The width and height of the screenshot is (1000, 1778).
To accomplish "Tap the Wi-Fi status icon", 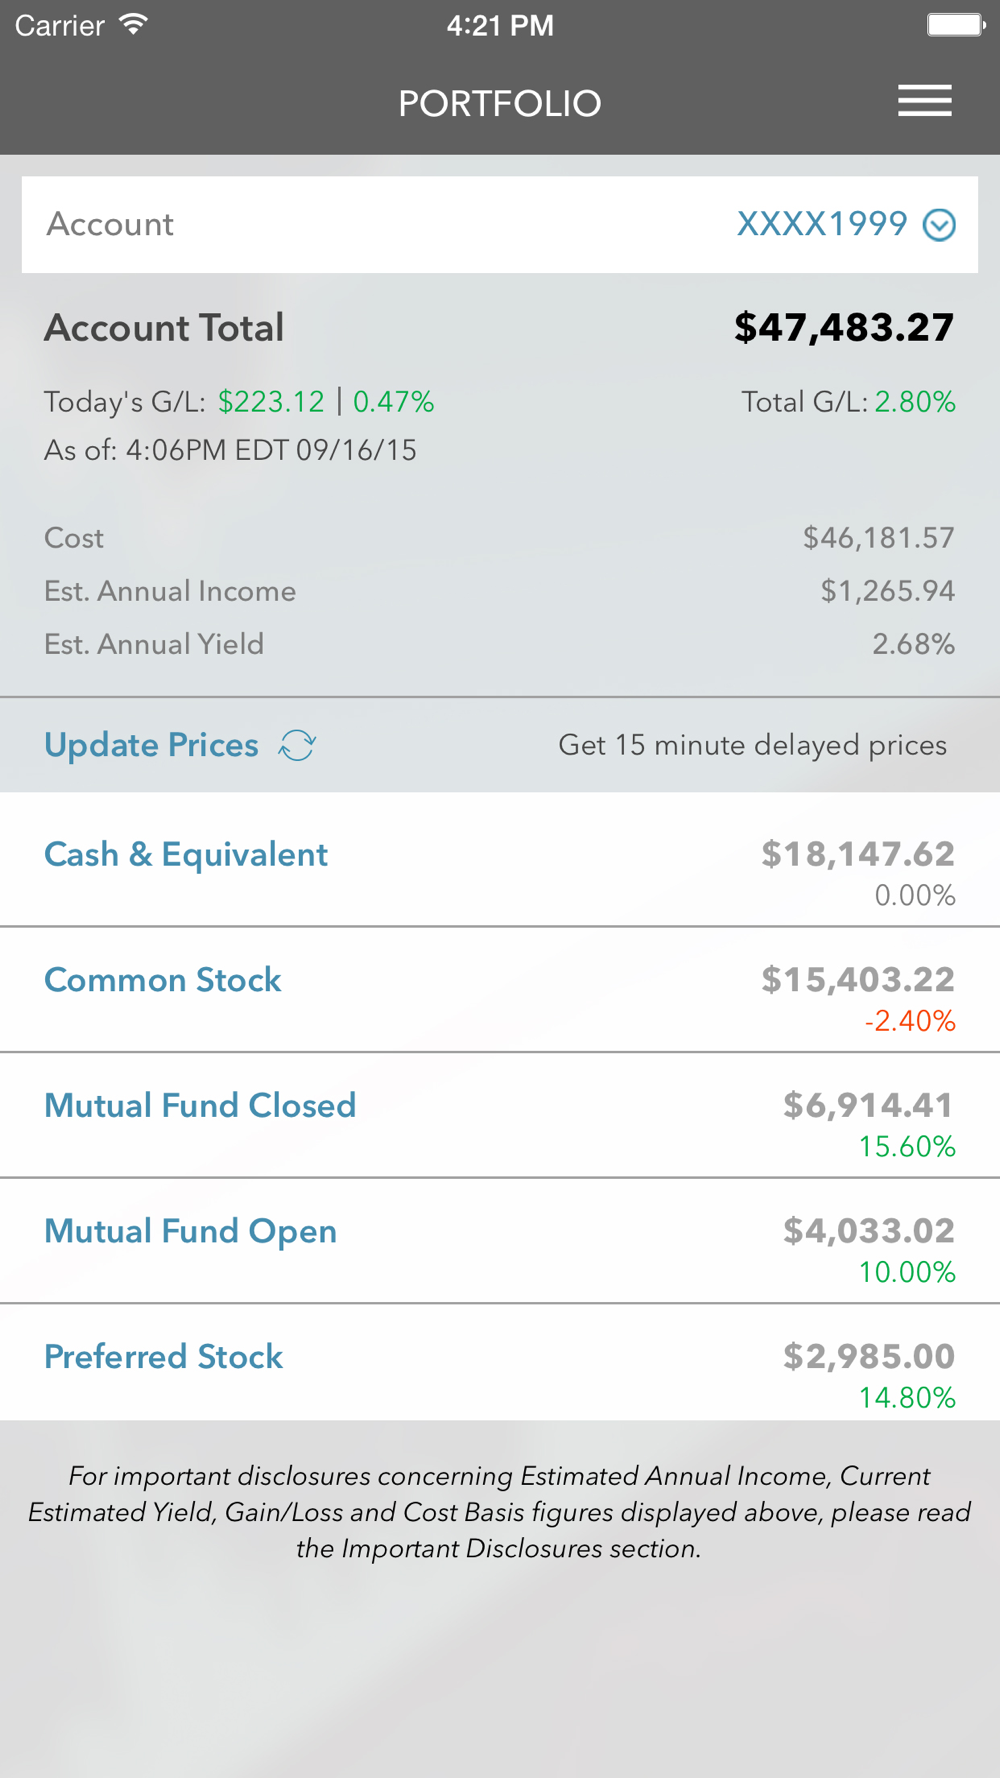I will click(x=133, y=24).
